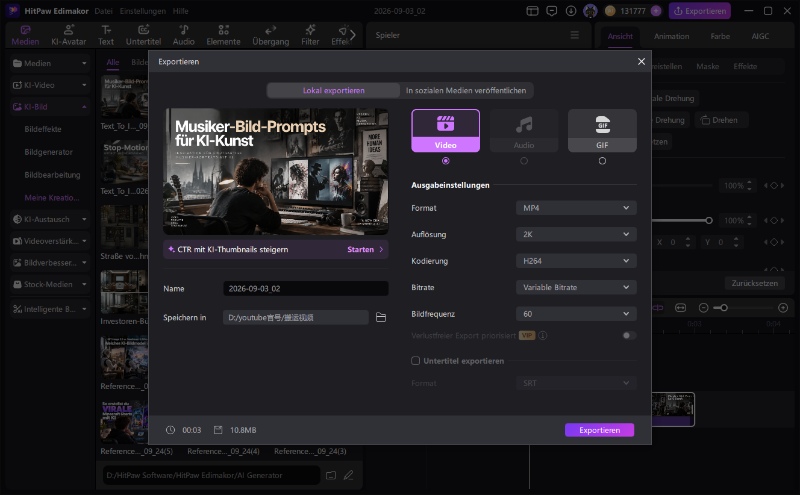Open the Audio tool

[x=184, y=36]
